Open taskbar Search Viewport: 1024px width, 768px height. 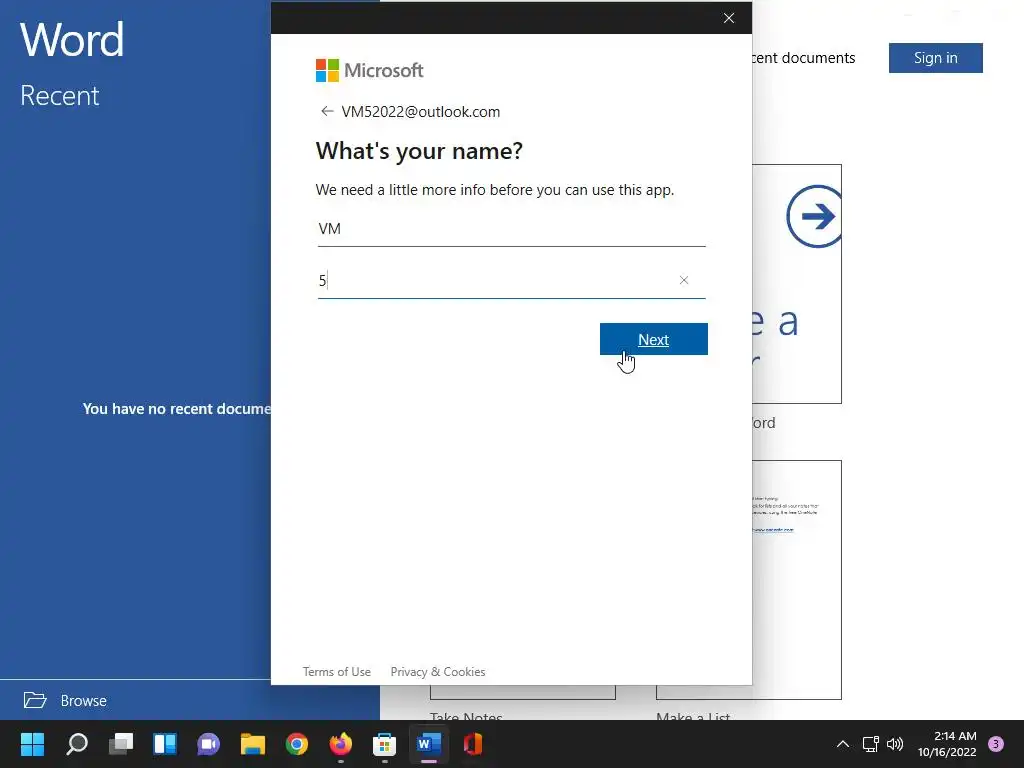click(77, 744)
